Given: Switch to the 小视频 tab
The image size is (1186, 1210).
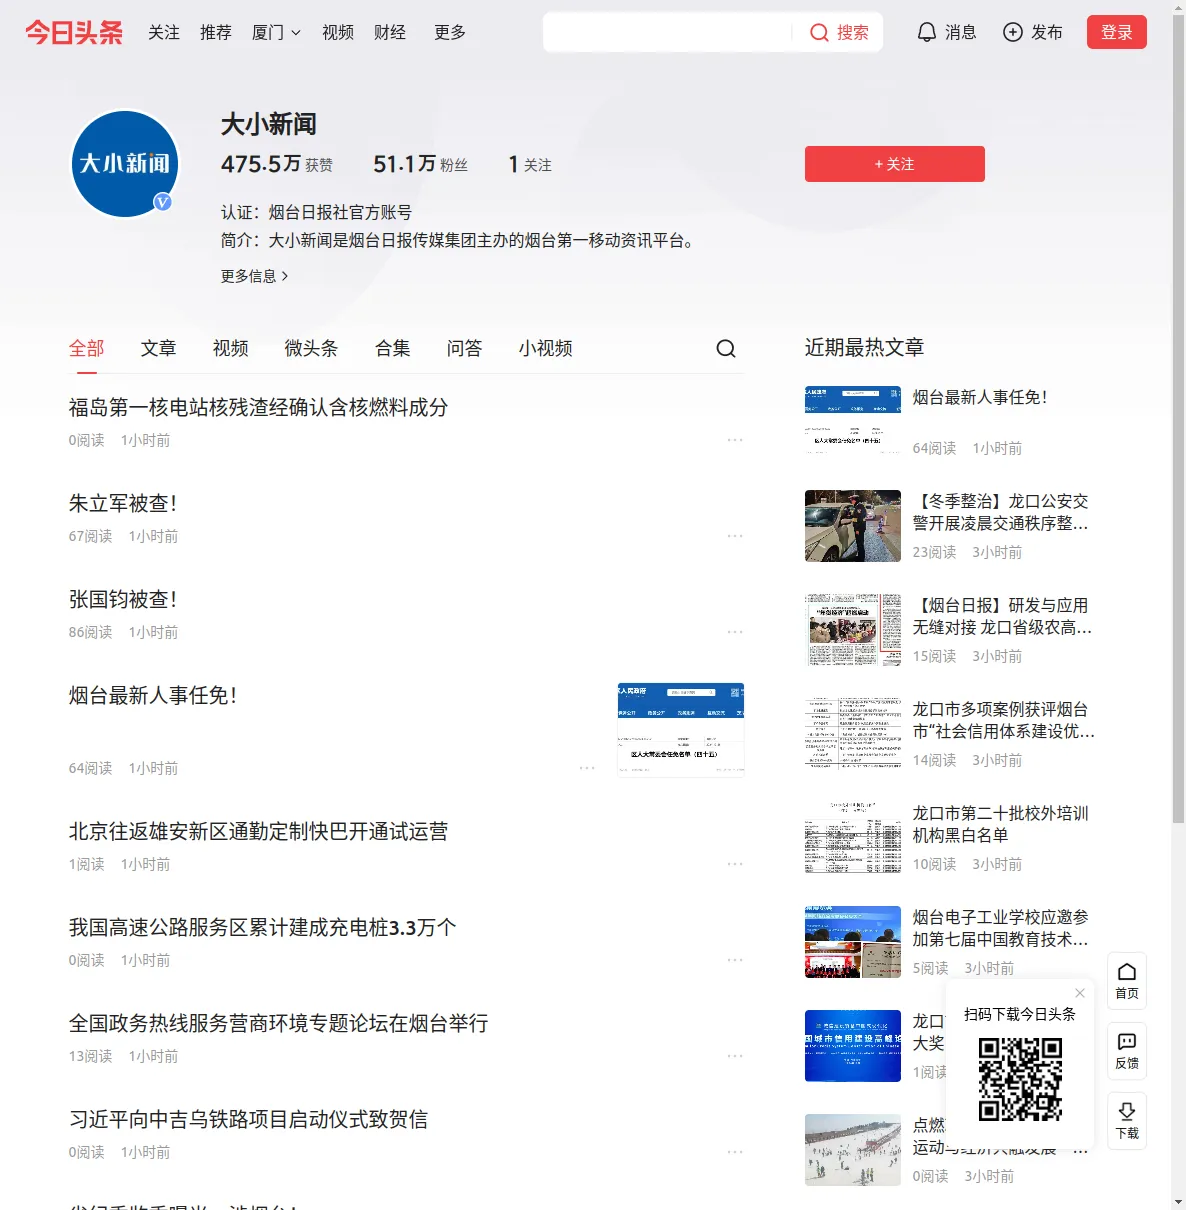Looking at the screenshot, I should 546,348.
